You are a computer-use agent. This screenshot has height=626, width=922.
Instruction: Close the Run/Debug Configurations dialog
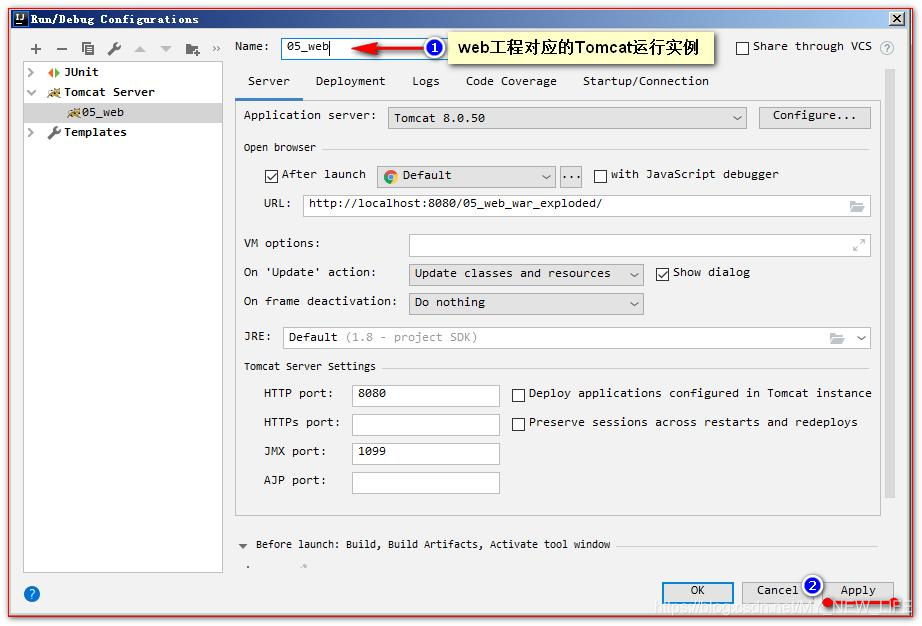897,19
